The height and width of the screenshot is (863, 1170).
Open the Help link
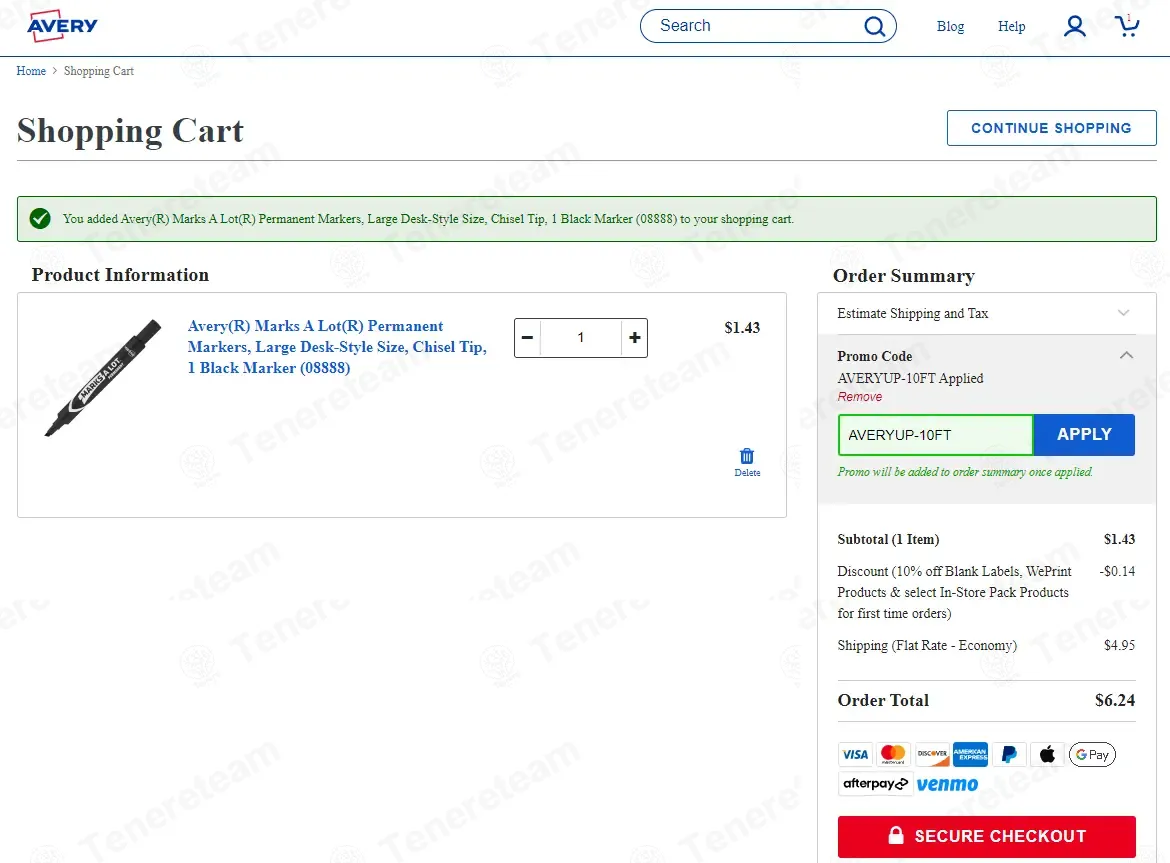click(x=1011, y=26)
